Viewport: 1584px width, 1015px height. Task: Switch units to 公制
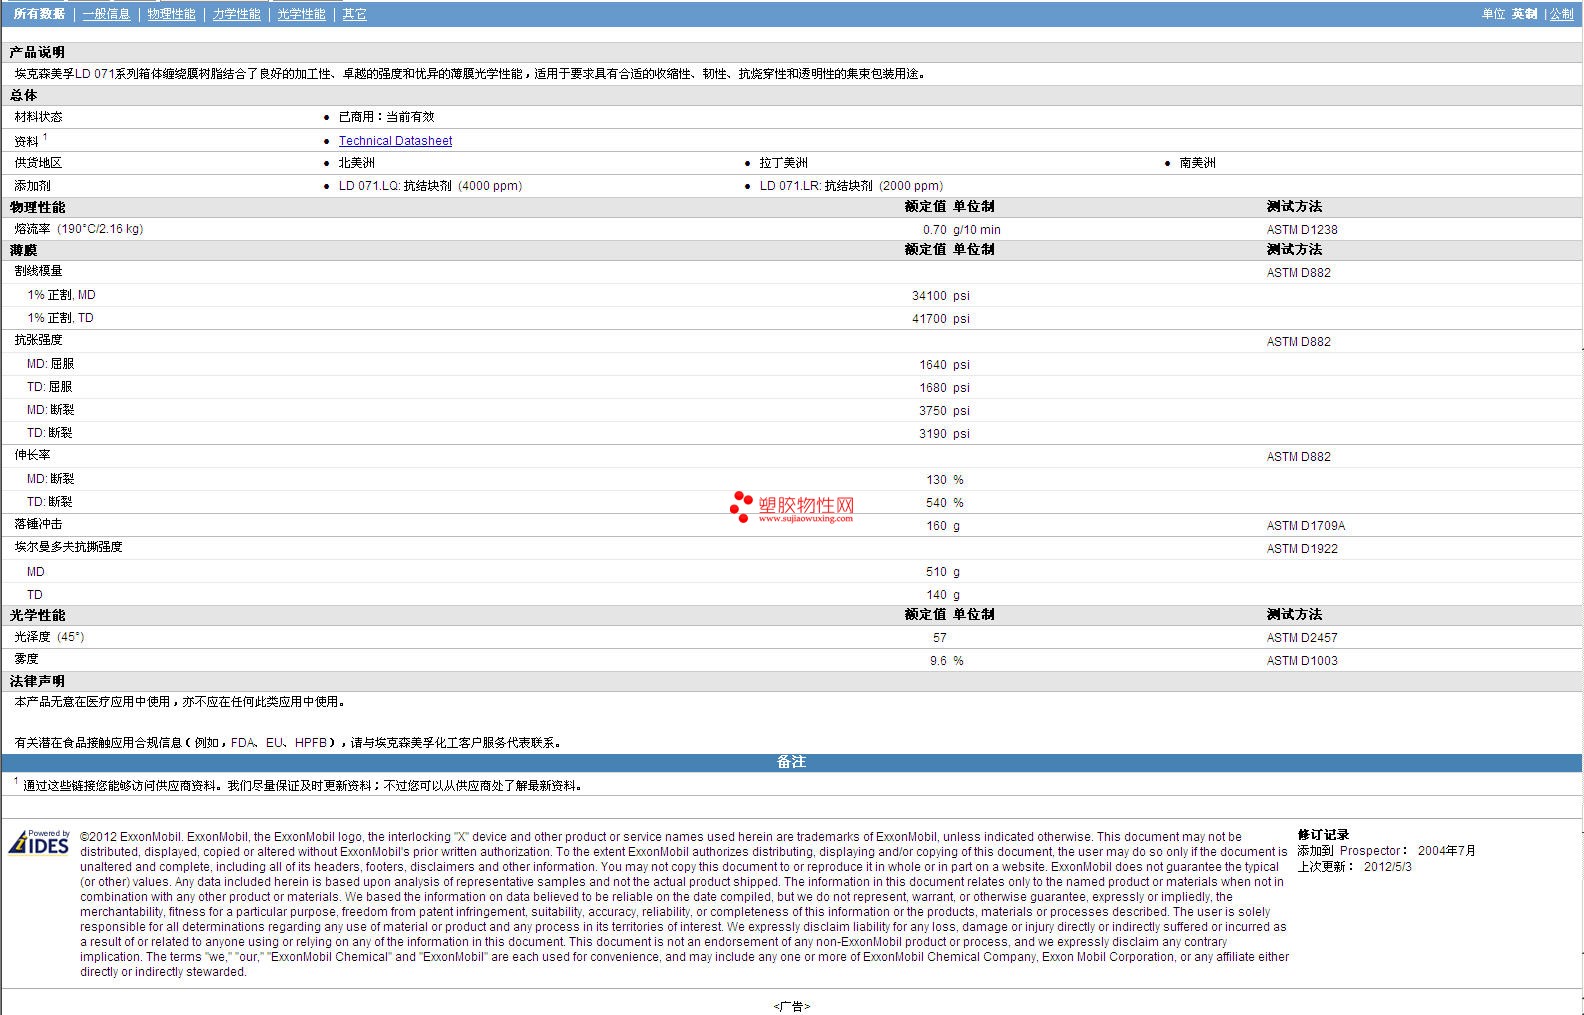[x=1561, y=14]
